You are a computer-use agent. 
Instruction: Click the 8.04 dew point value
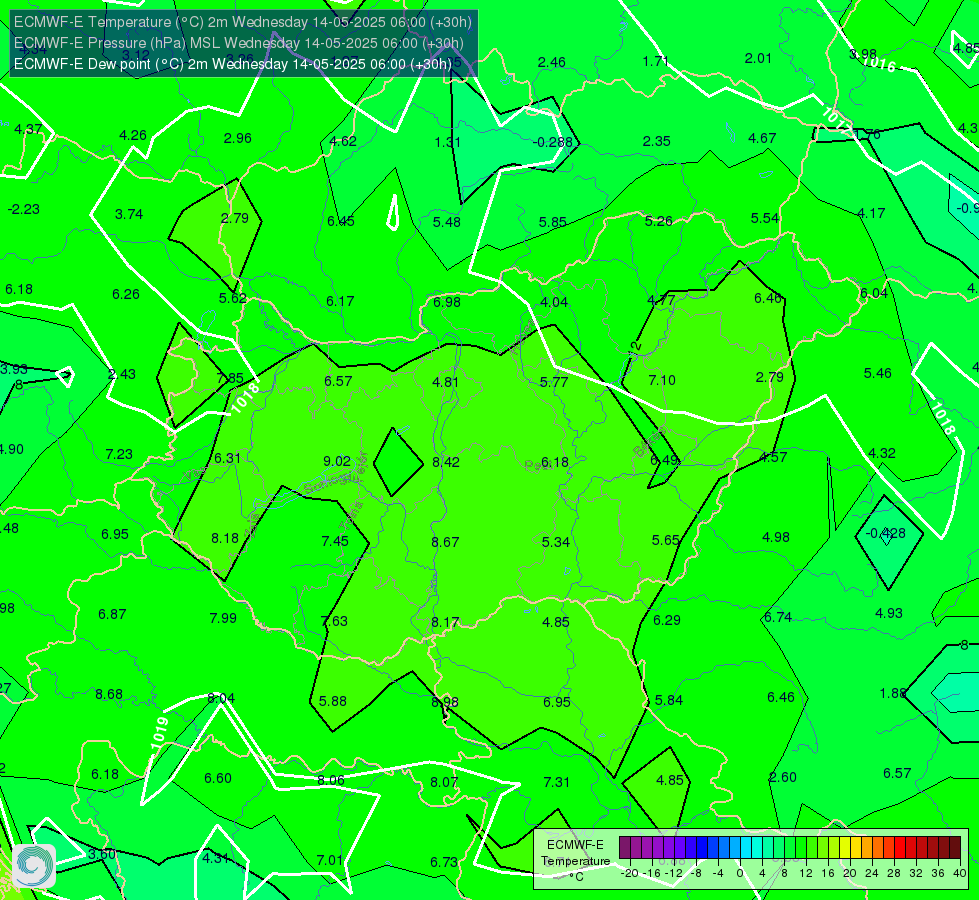(x=221, y=698)
